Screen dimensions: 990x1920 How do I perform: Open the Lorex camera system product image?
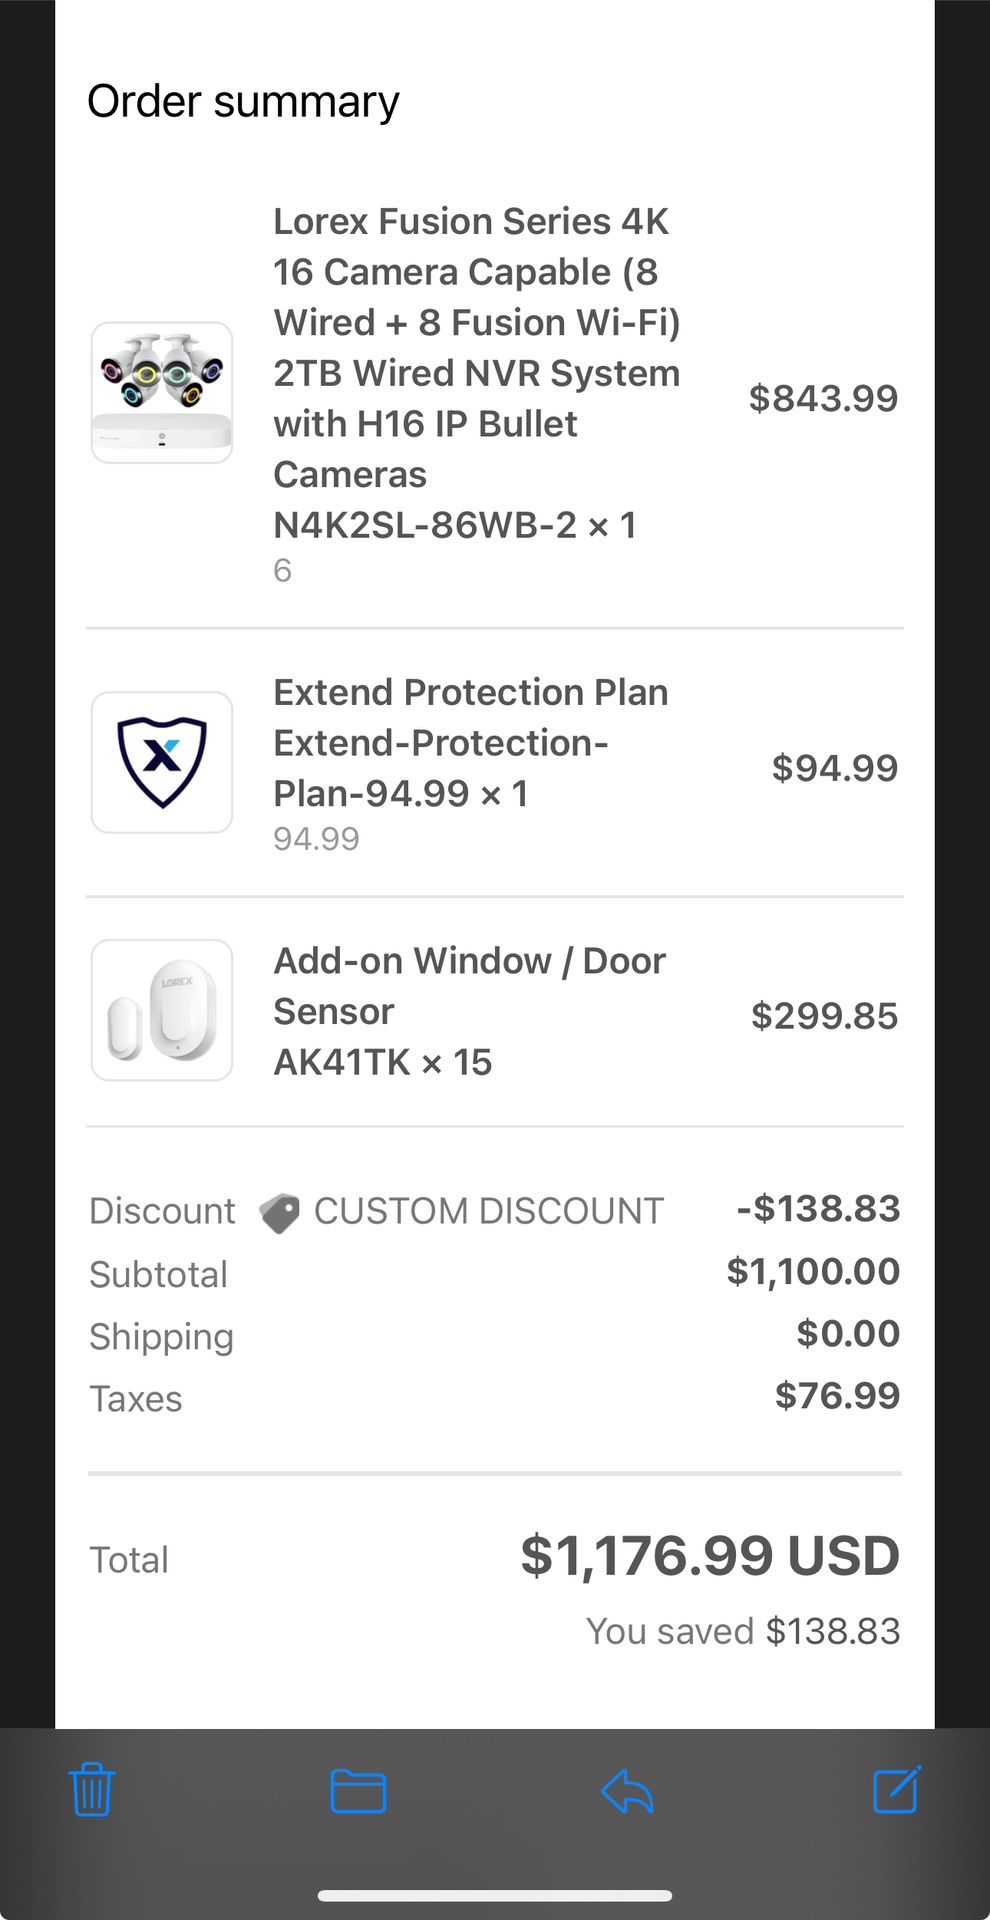(x=162, y=392)
